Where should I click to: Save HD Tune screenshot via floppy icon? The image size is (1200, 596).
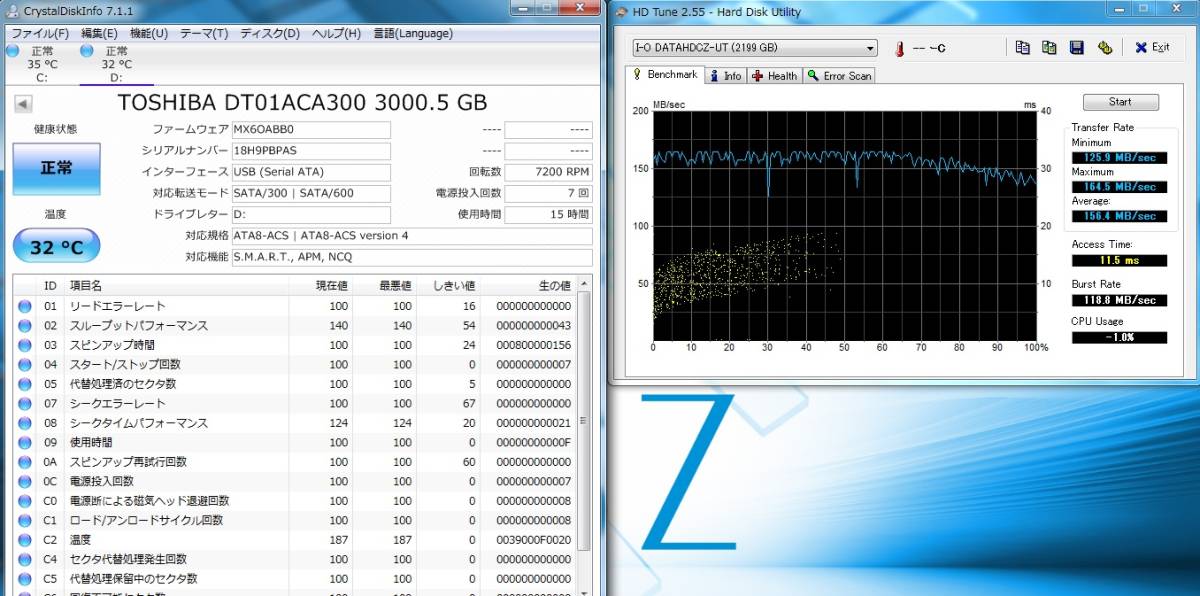(x=1077, y=47)
